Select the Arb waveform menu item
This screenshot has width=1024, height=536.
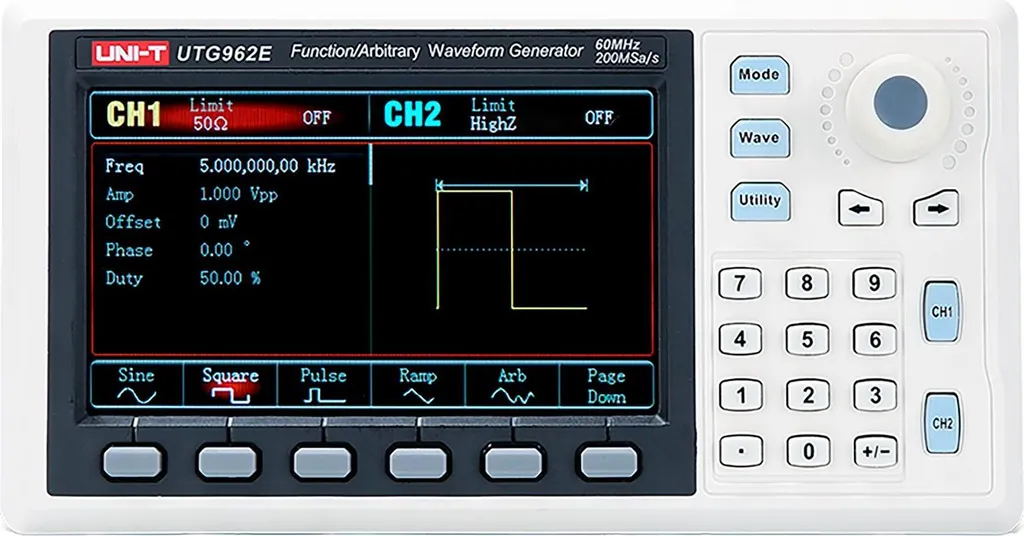click(511, 385)
